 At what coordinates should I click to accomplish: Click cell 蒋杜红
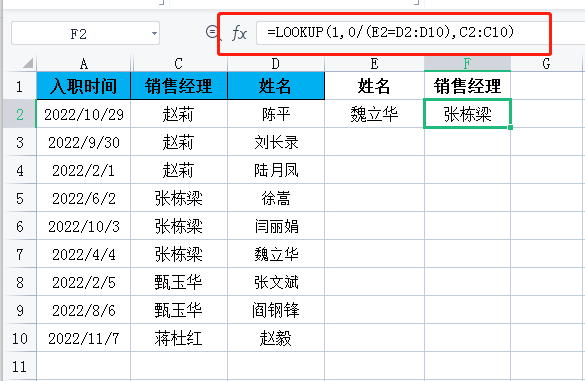179,338
